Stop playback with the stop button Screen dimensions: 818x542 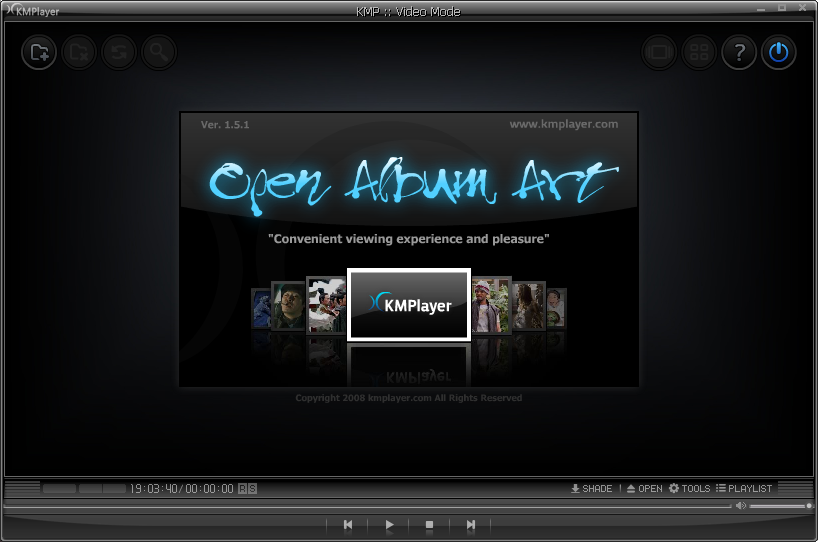429,525
